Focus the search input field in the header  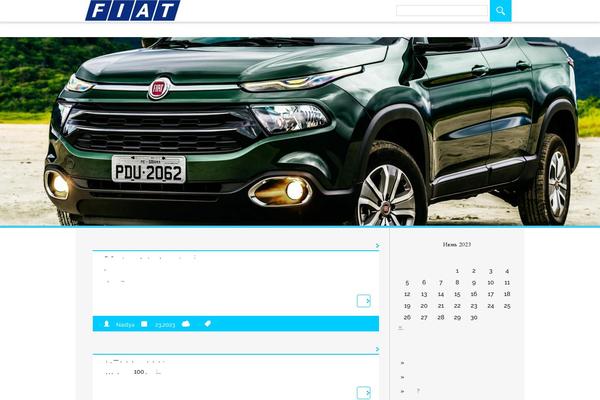442,11
